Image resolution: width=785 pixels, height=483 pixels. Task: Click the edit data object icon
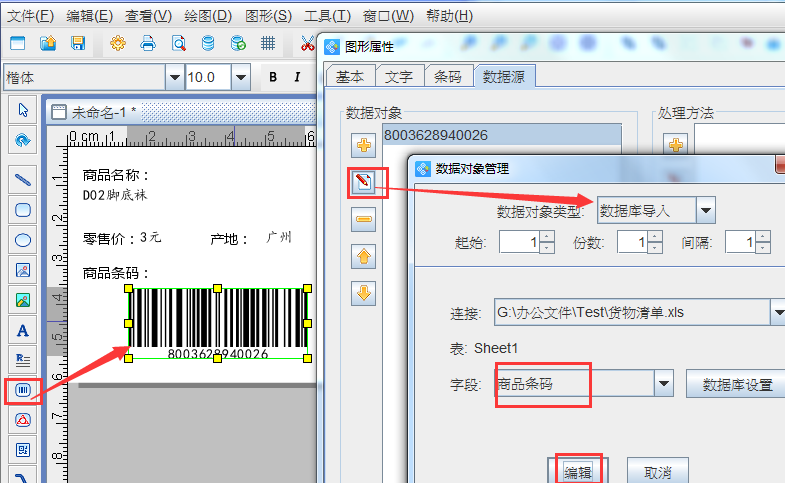pos(365,182)
